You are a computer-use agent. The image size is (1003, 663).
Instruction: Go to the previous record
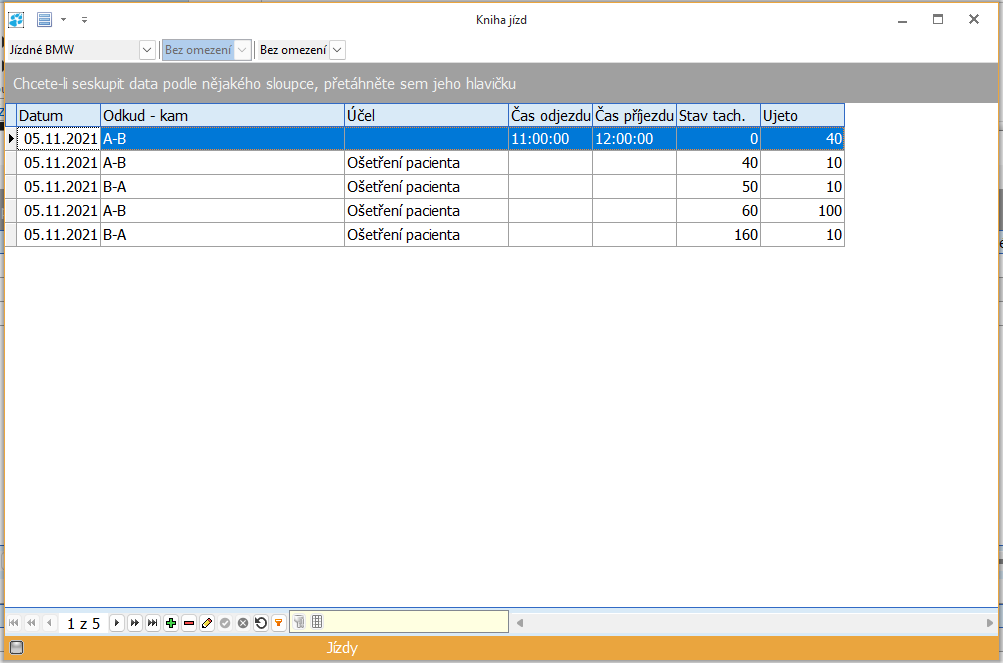(49, 623)
